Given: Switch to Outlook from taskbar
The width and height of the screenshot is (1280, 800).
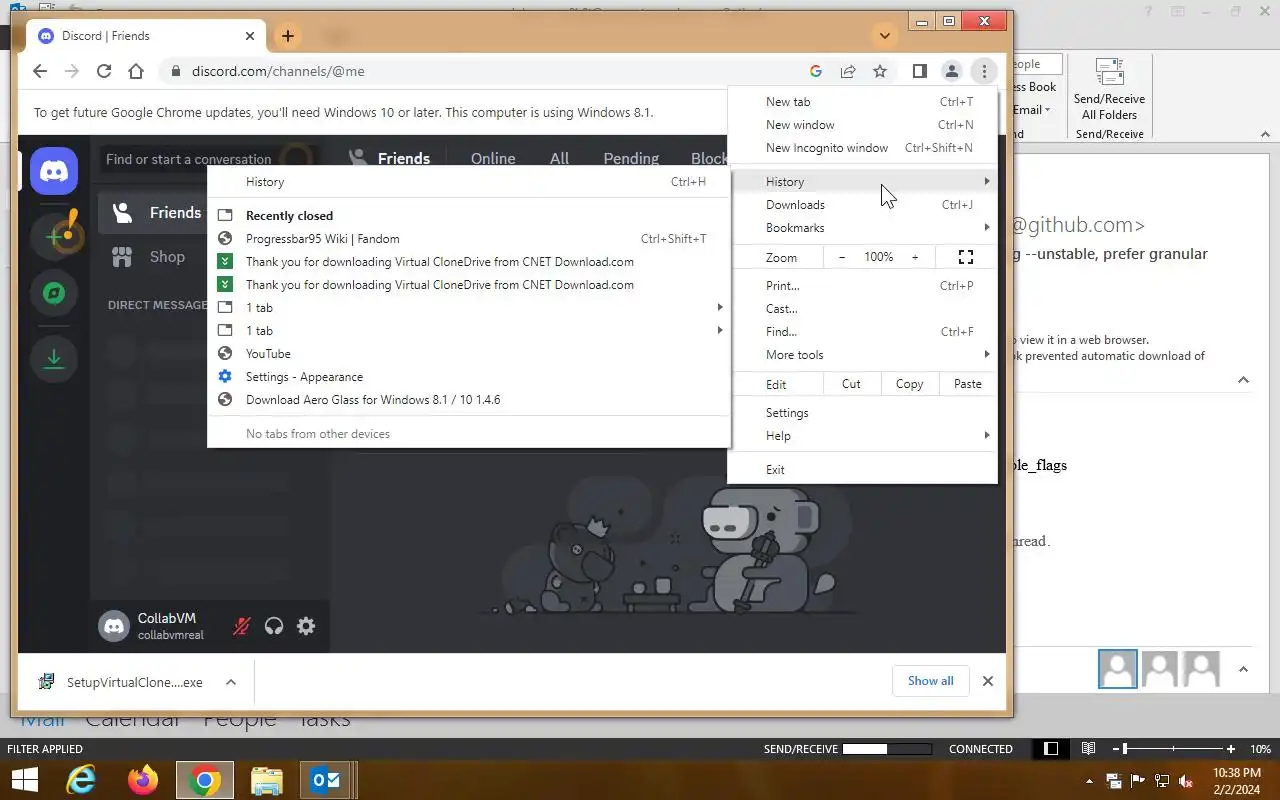Looking at the screenshot, I should (327, 780).
